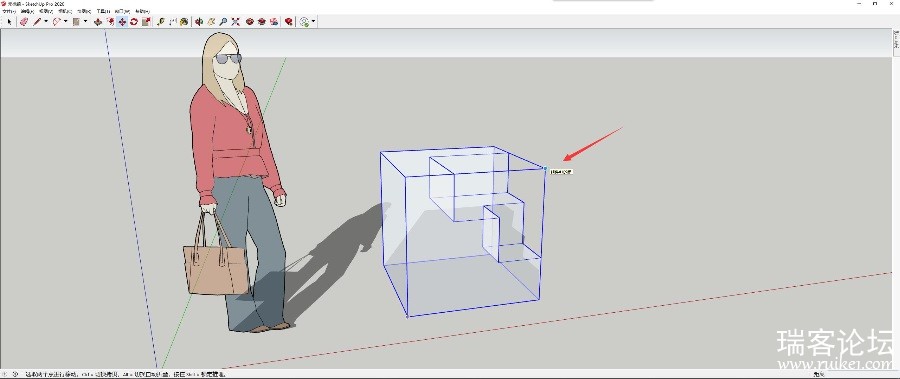The height and width of the screenshot is (379, 900).
Task: Choose the Text label tool
Action: (172, 22)
